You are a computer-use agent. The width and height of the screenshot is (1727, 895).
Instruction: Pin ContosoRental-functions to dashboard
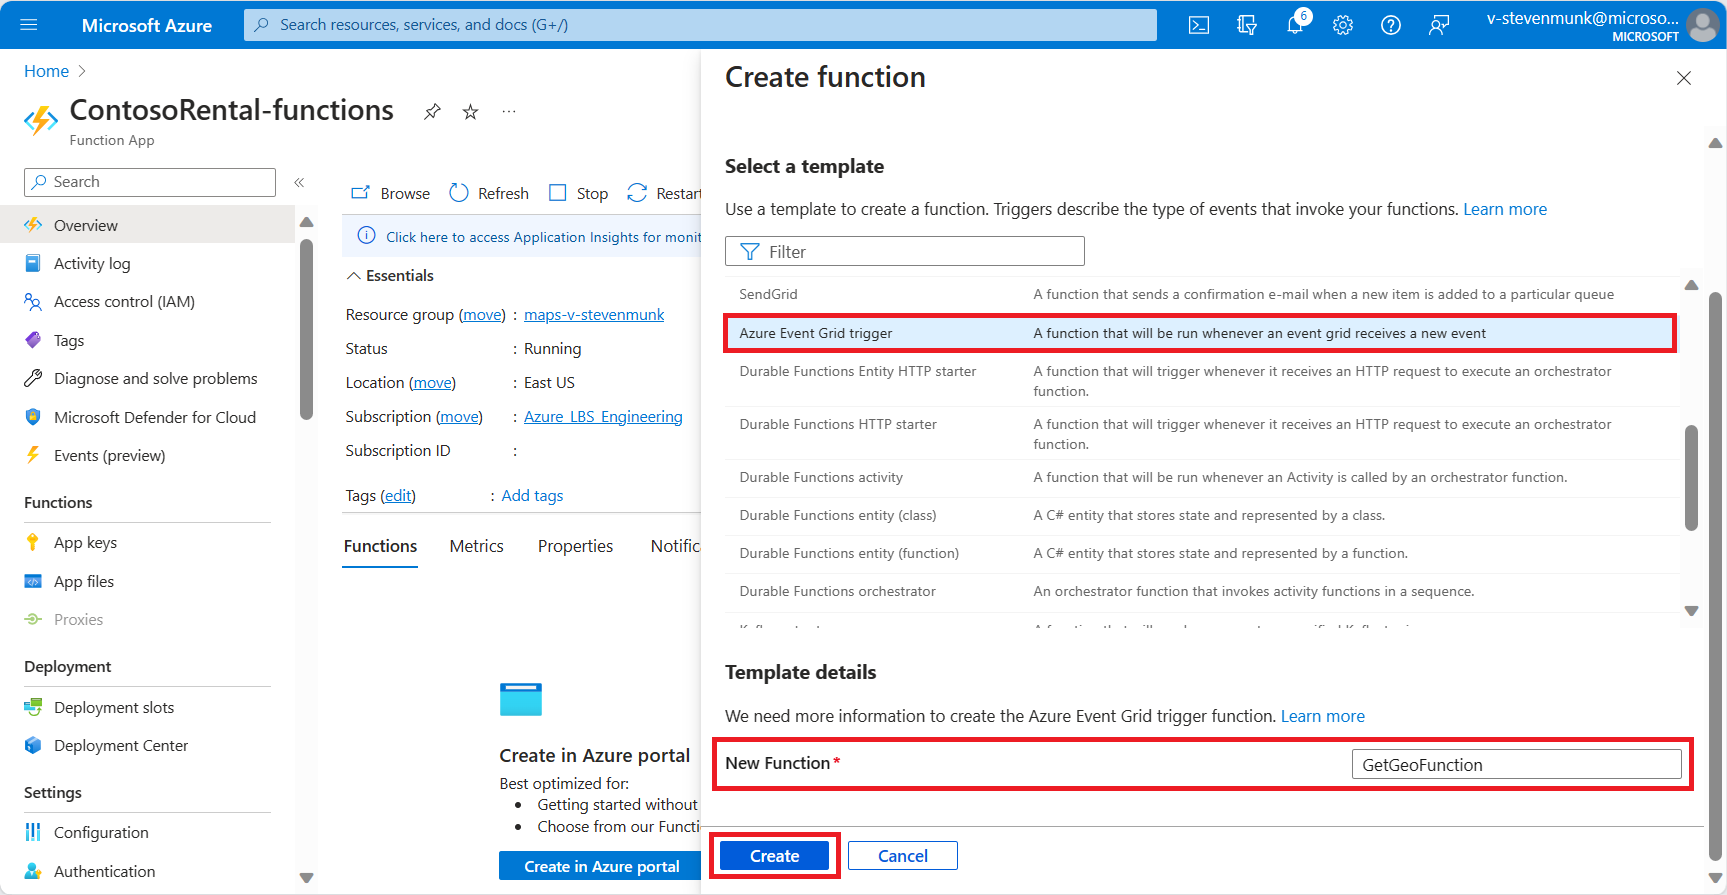pyautogui.click(x=432, y=111)
